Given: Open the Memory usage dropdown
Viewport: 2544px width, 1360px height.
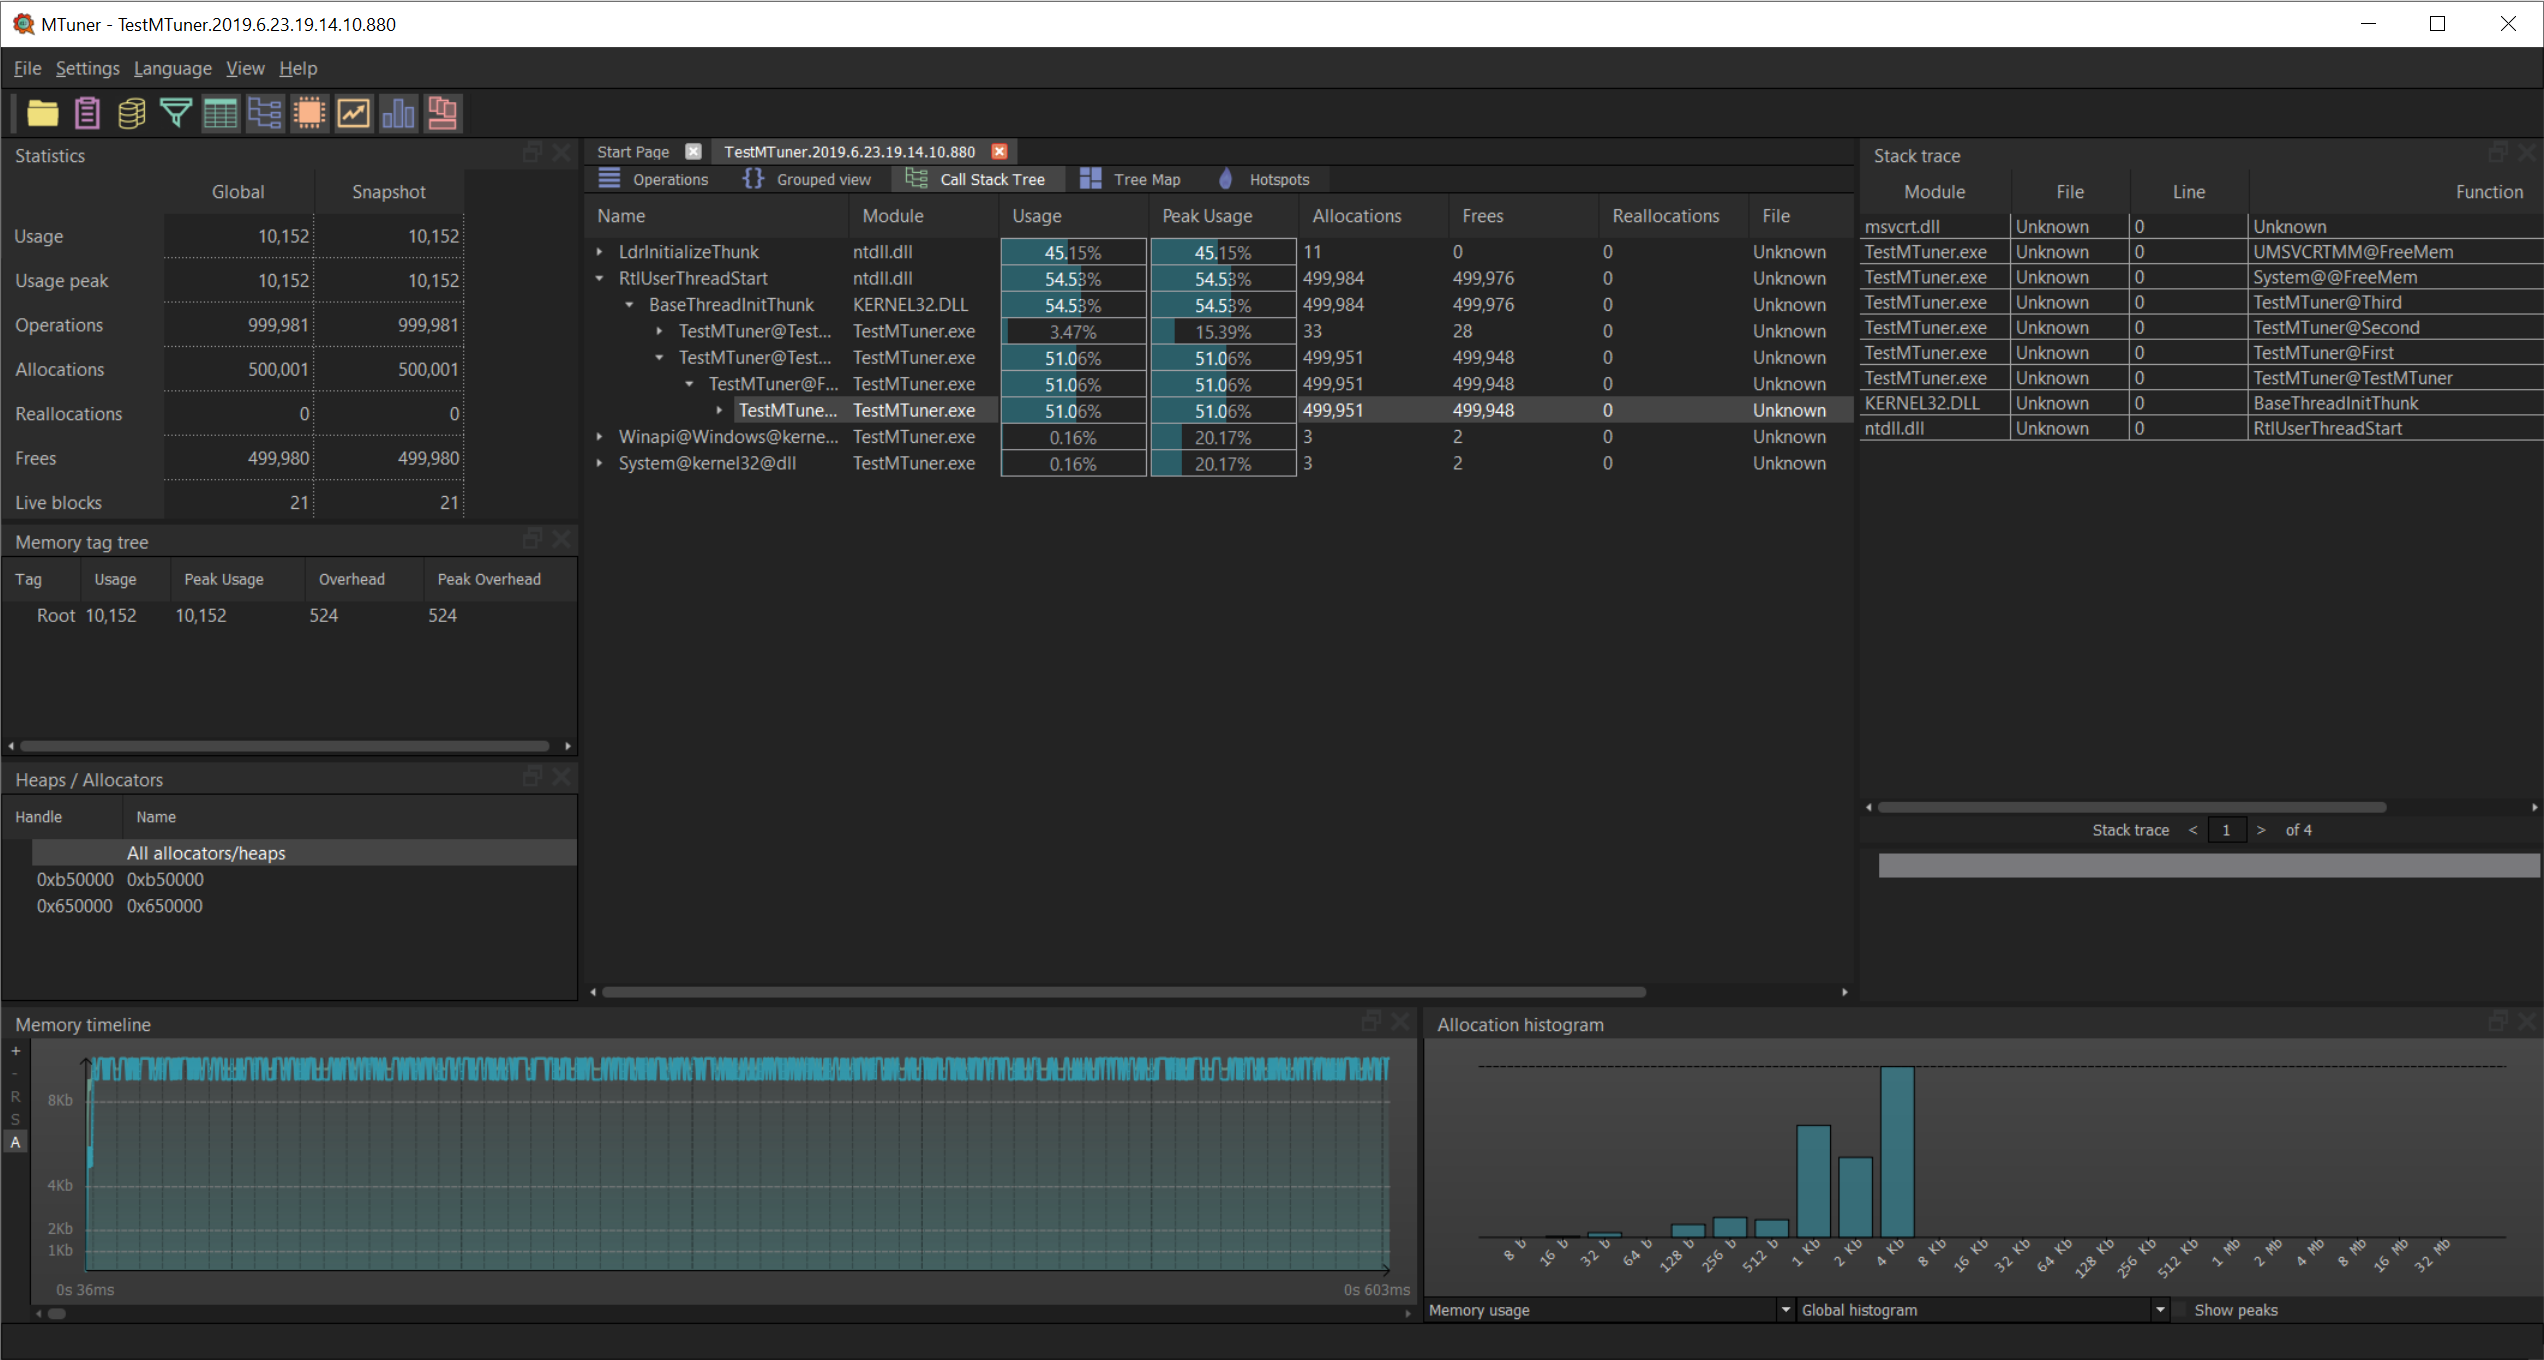Looking at the screenshot, I should click(1784, 1309).
